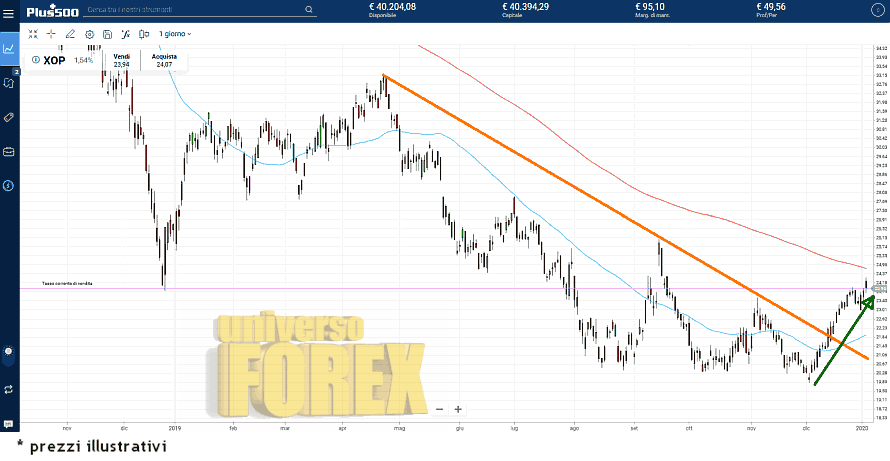Select the pencil drawing tool
This screenshot has width=890, height=461.
[x=70, y=34]
